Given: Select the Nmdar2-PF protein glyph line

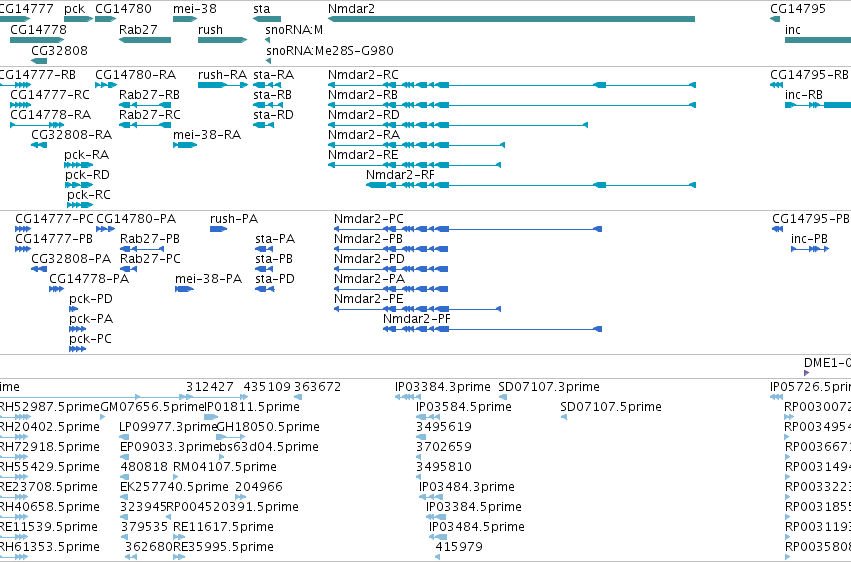Looking at the screenshot, I should [x=492, y=329].
